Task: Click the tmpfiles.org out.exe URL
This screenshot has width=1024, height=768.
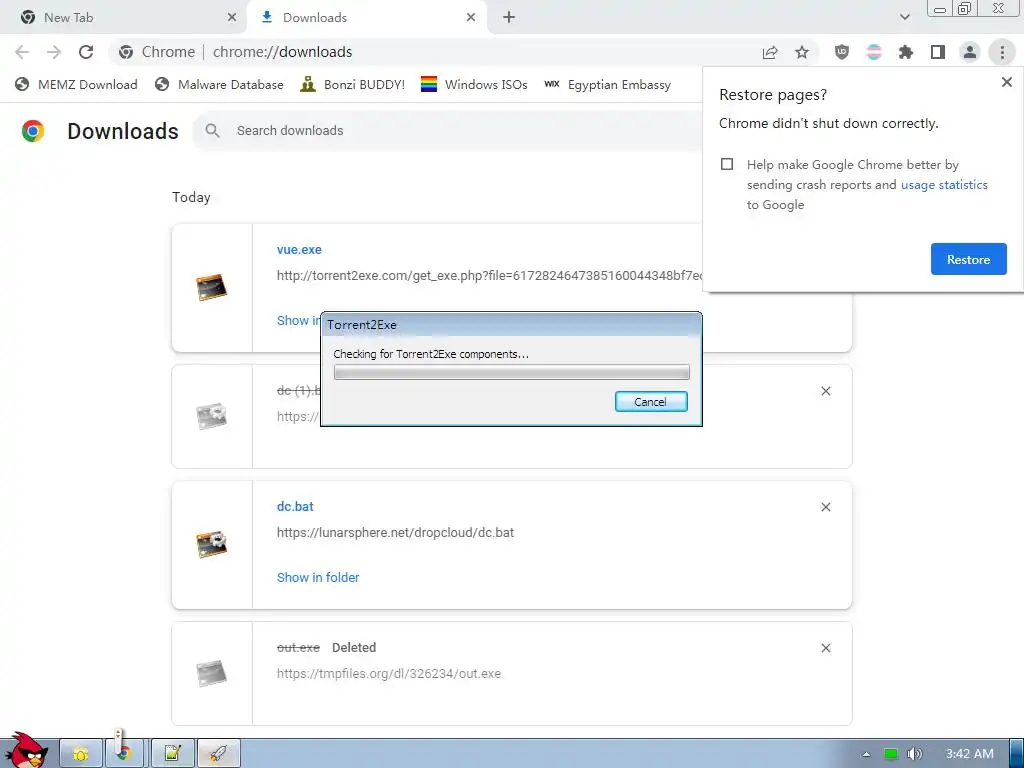Action: click(x=389, y=674)
